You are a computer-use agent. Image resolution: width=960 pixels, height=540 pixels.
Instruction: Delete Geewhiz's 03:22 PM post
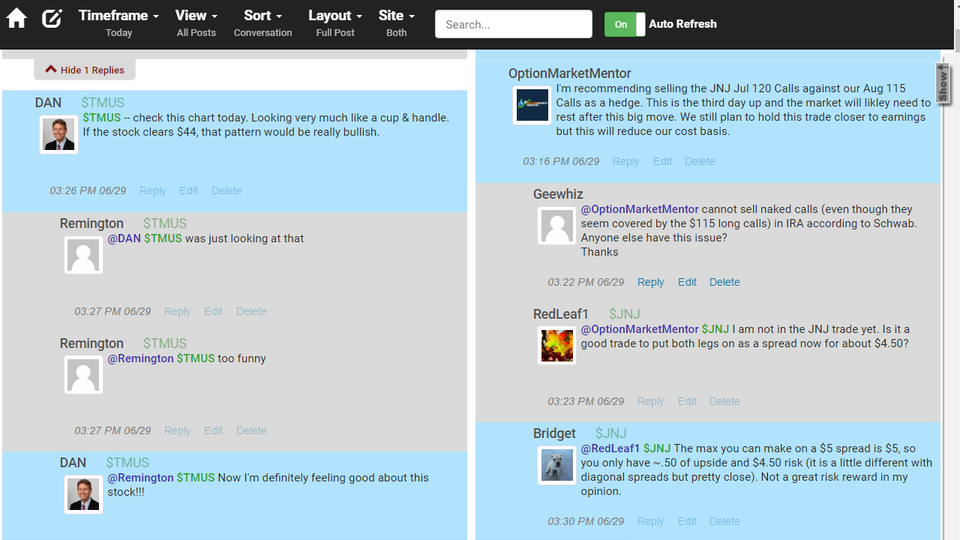coord(724,282)
